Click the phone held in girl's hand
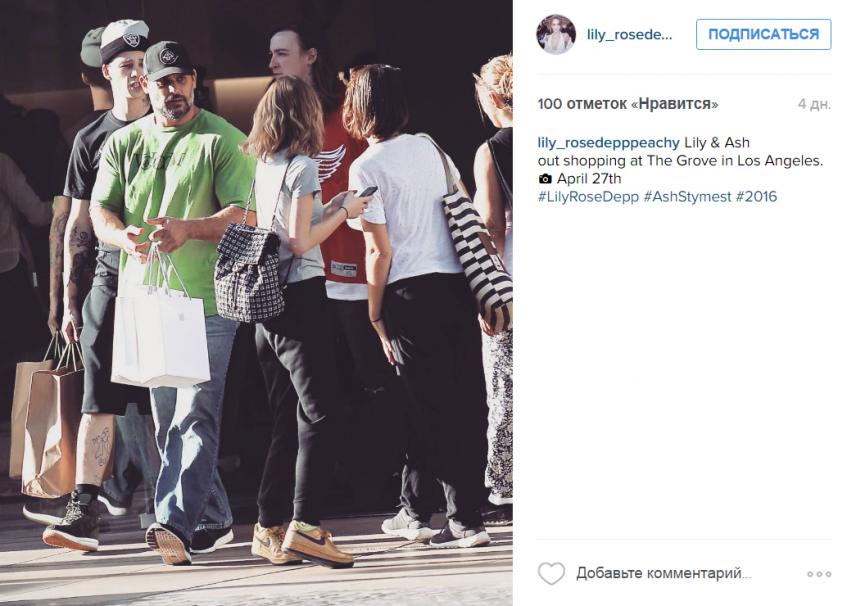Image resolution: width=847 pixels, height=606 pixels. tap(368, 191)
